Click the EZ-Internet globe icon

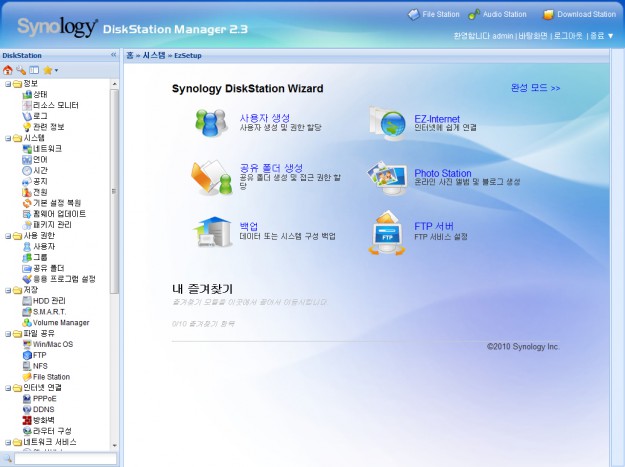(x=387, y=123)
